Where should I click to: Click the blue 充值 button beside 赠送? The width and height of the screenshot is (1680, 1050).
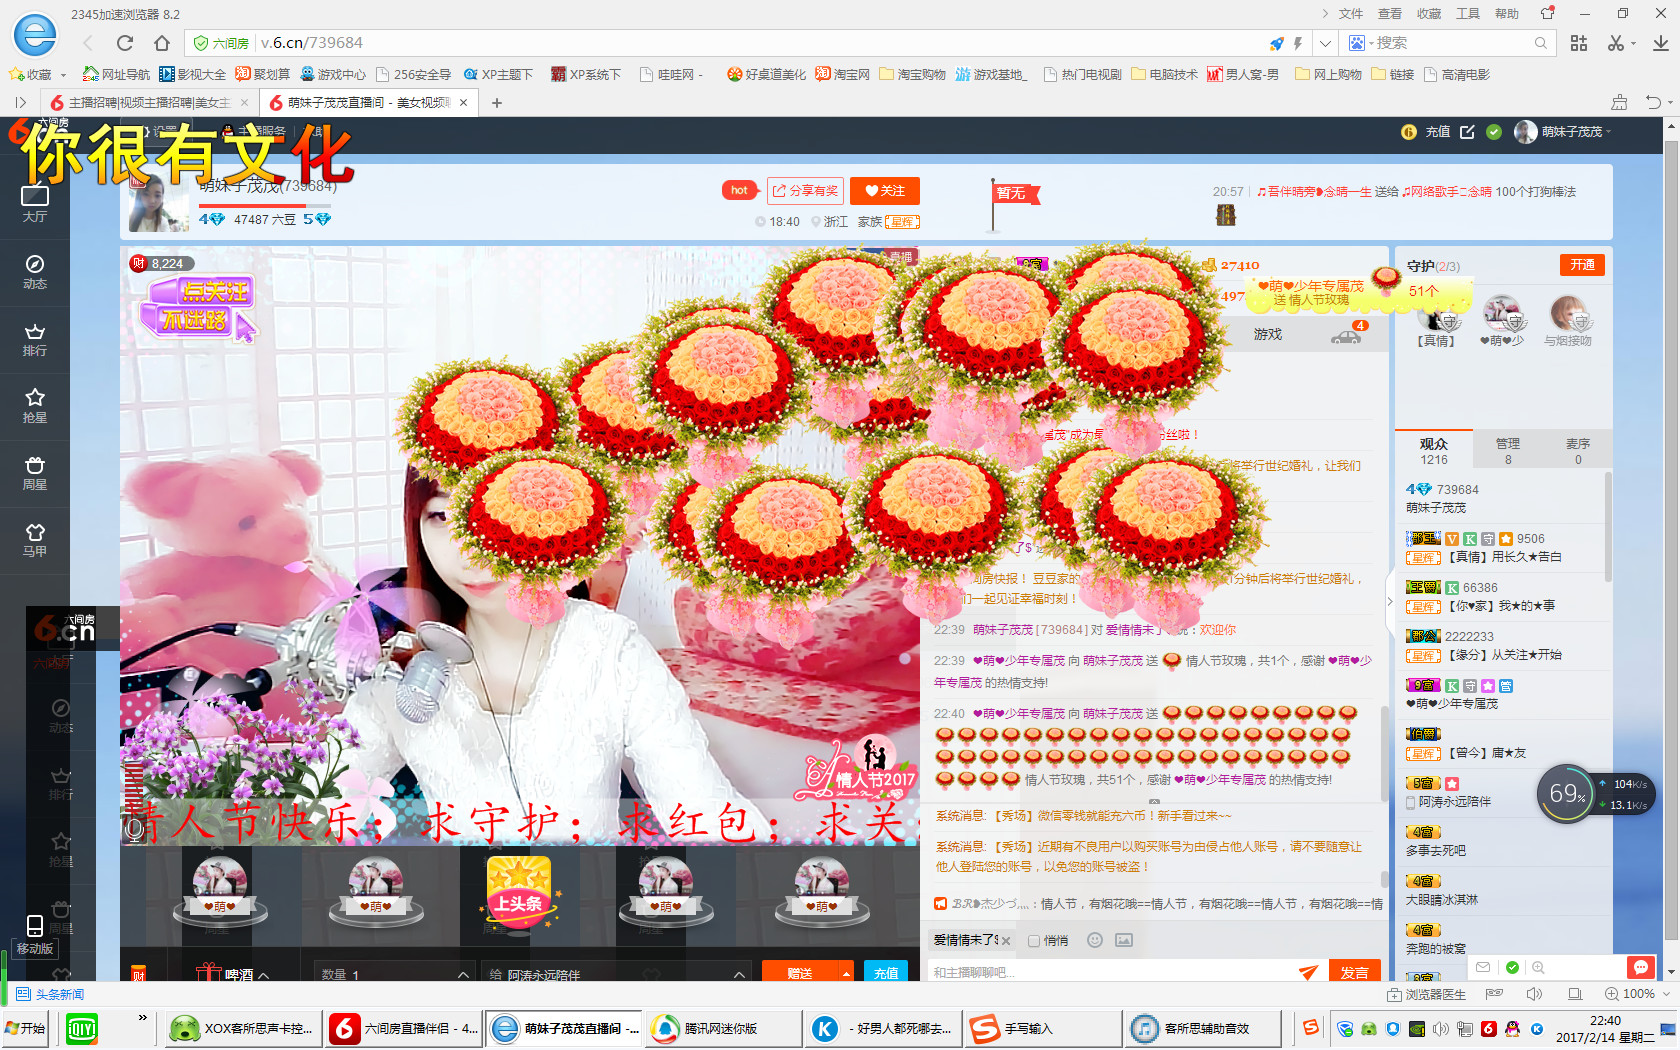point(886,973)
